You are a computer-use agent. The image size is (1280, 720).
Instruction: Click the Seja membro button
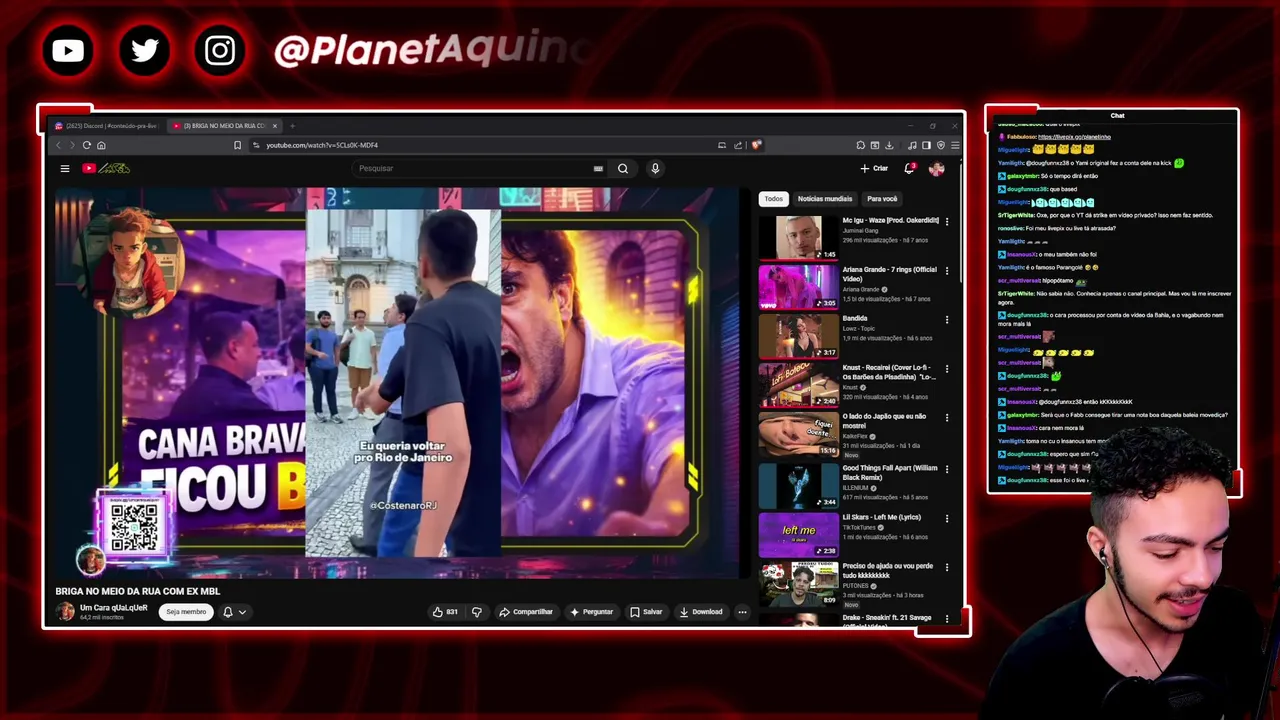point(186,612)
